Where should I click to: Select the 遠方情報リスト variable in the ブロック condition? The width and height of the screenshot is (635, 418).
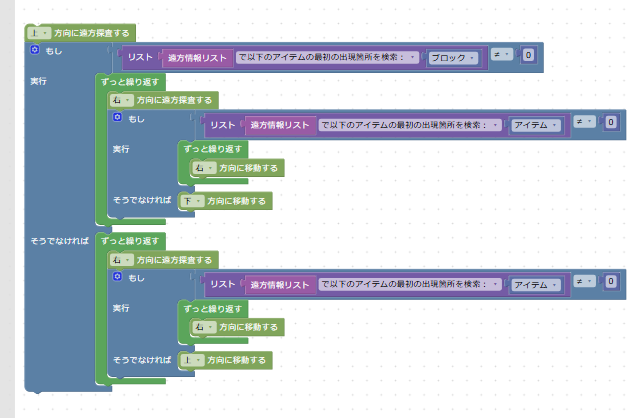pyautogui.click(x=197, y=58)
